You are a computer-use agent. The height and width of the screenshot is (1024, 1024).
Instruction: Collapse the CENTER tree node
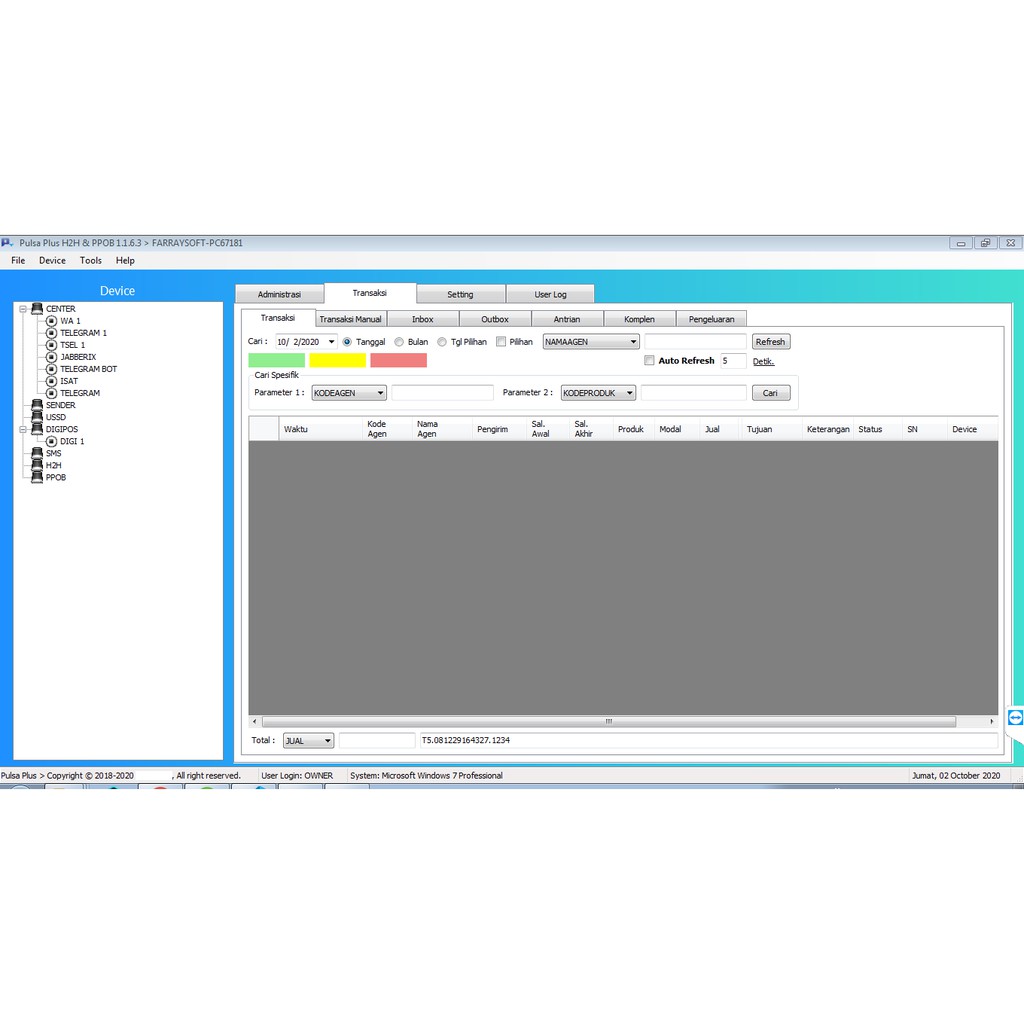23,309
